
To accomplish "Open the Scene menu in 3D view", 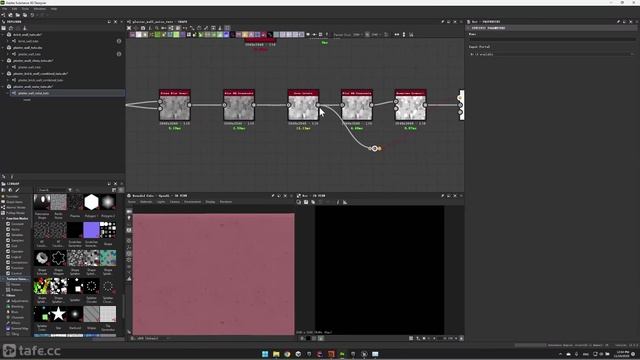I will pyautogui.click(x=132, y=202).
